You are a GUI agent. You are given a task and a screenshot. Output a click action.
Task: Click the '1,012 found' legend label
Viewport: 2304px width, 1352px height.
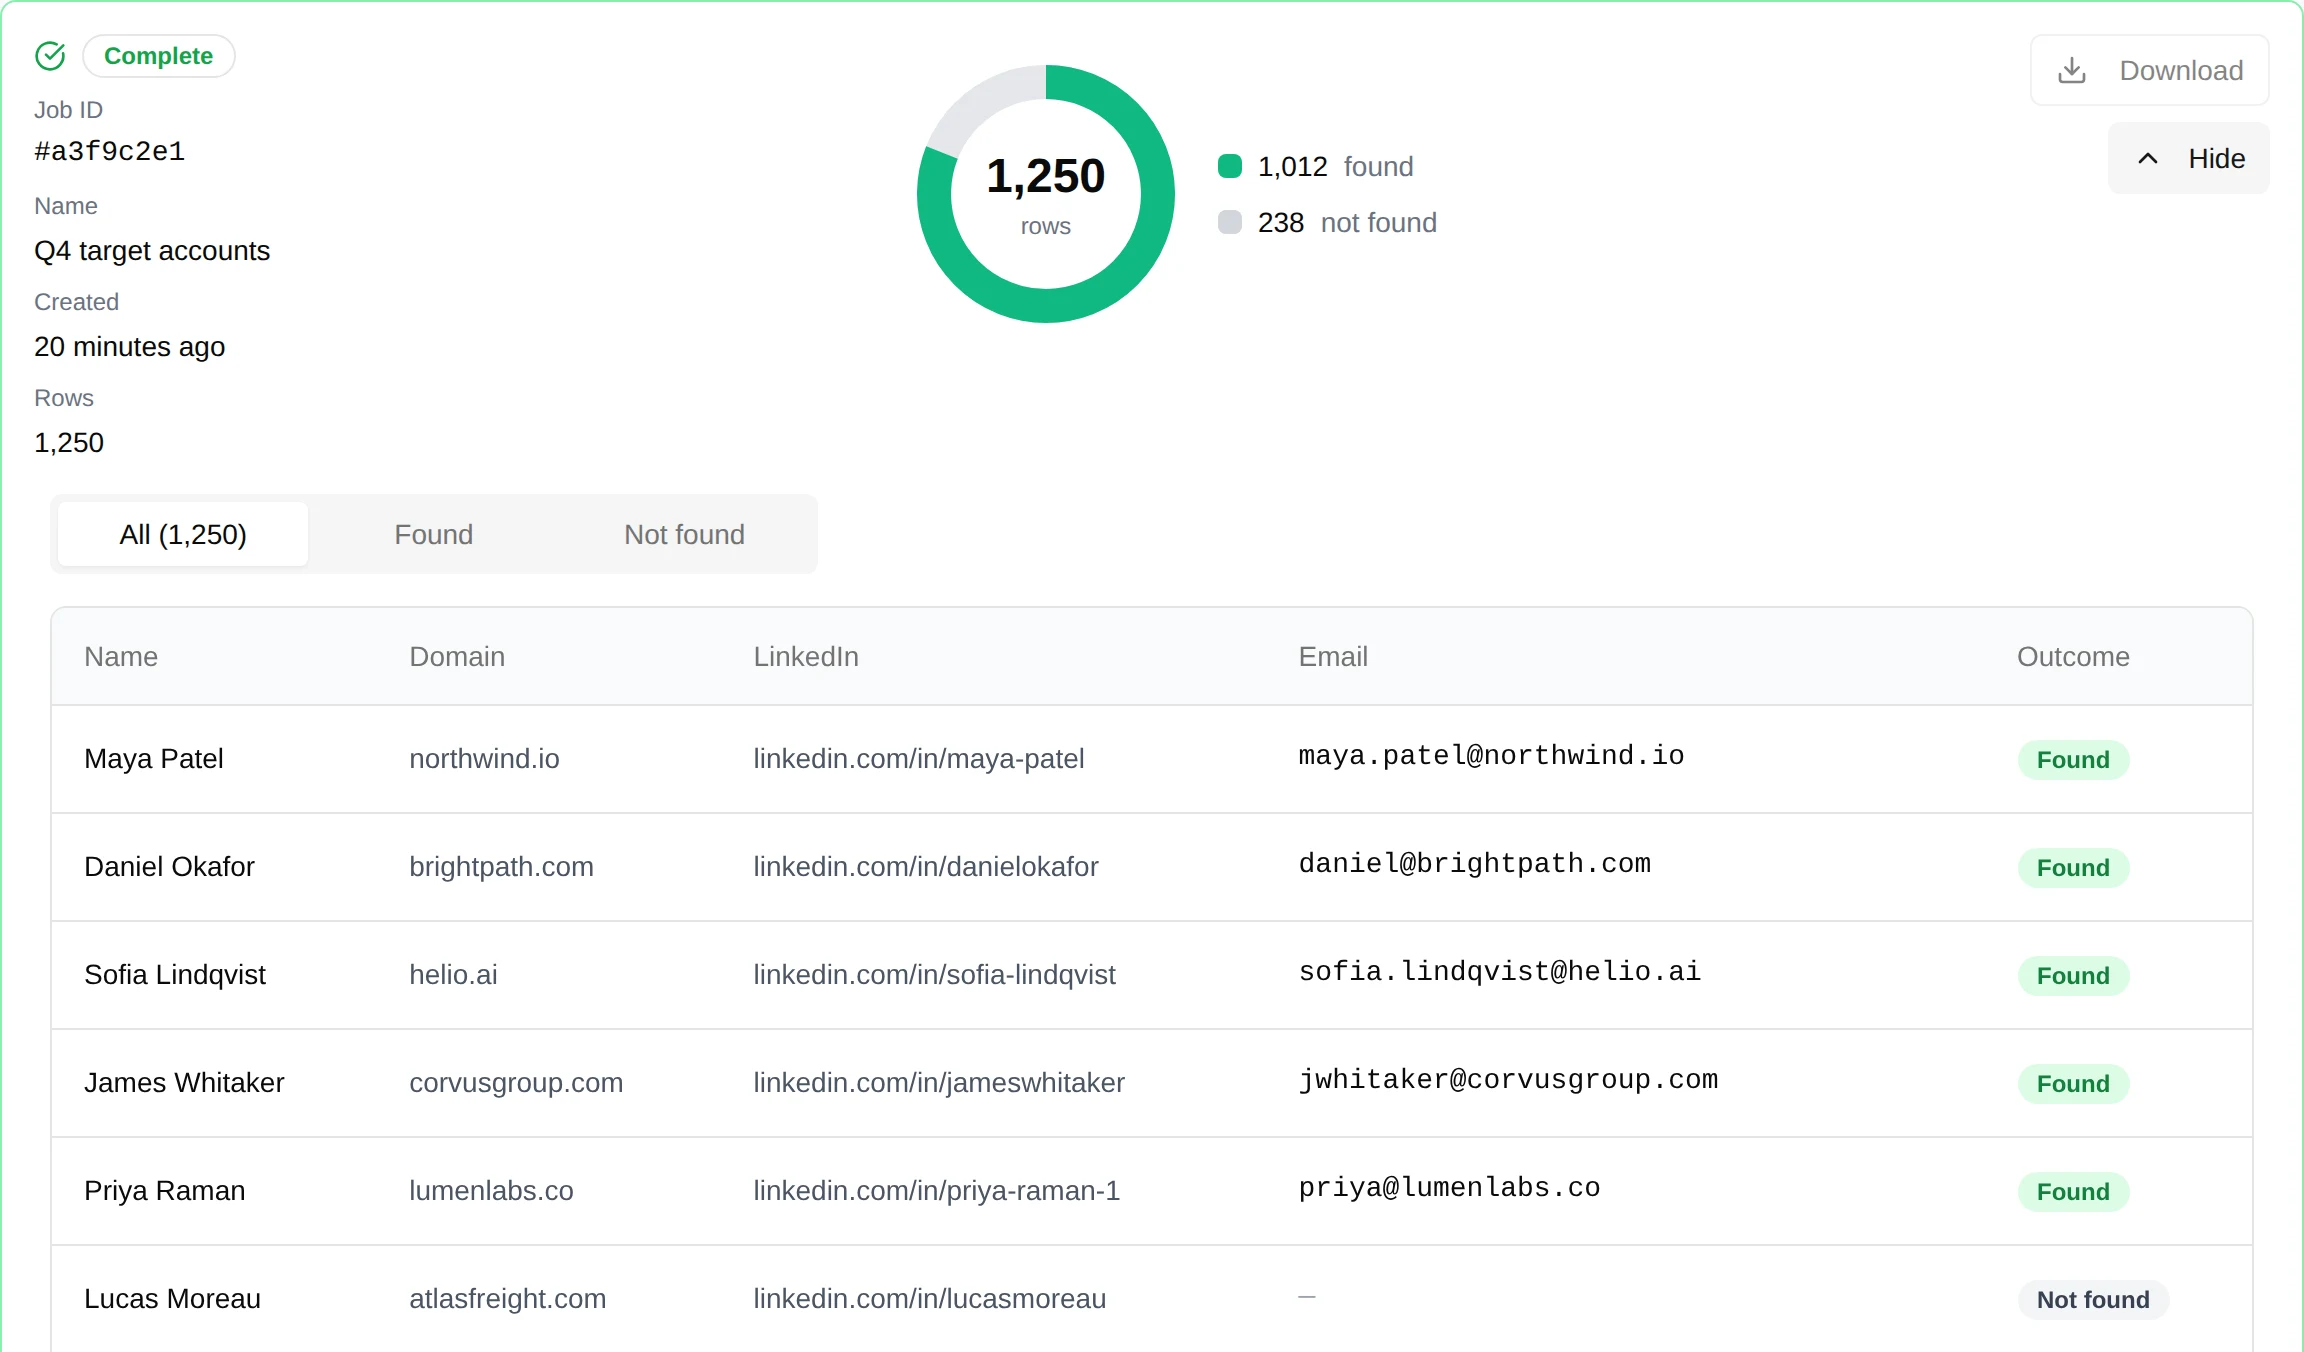[1335, 166]
